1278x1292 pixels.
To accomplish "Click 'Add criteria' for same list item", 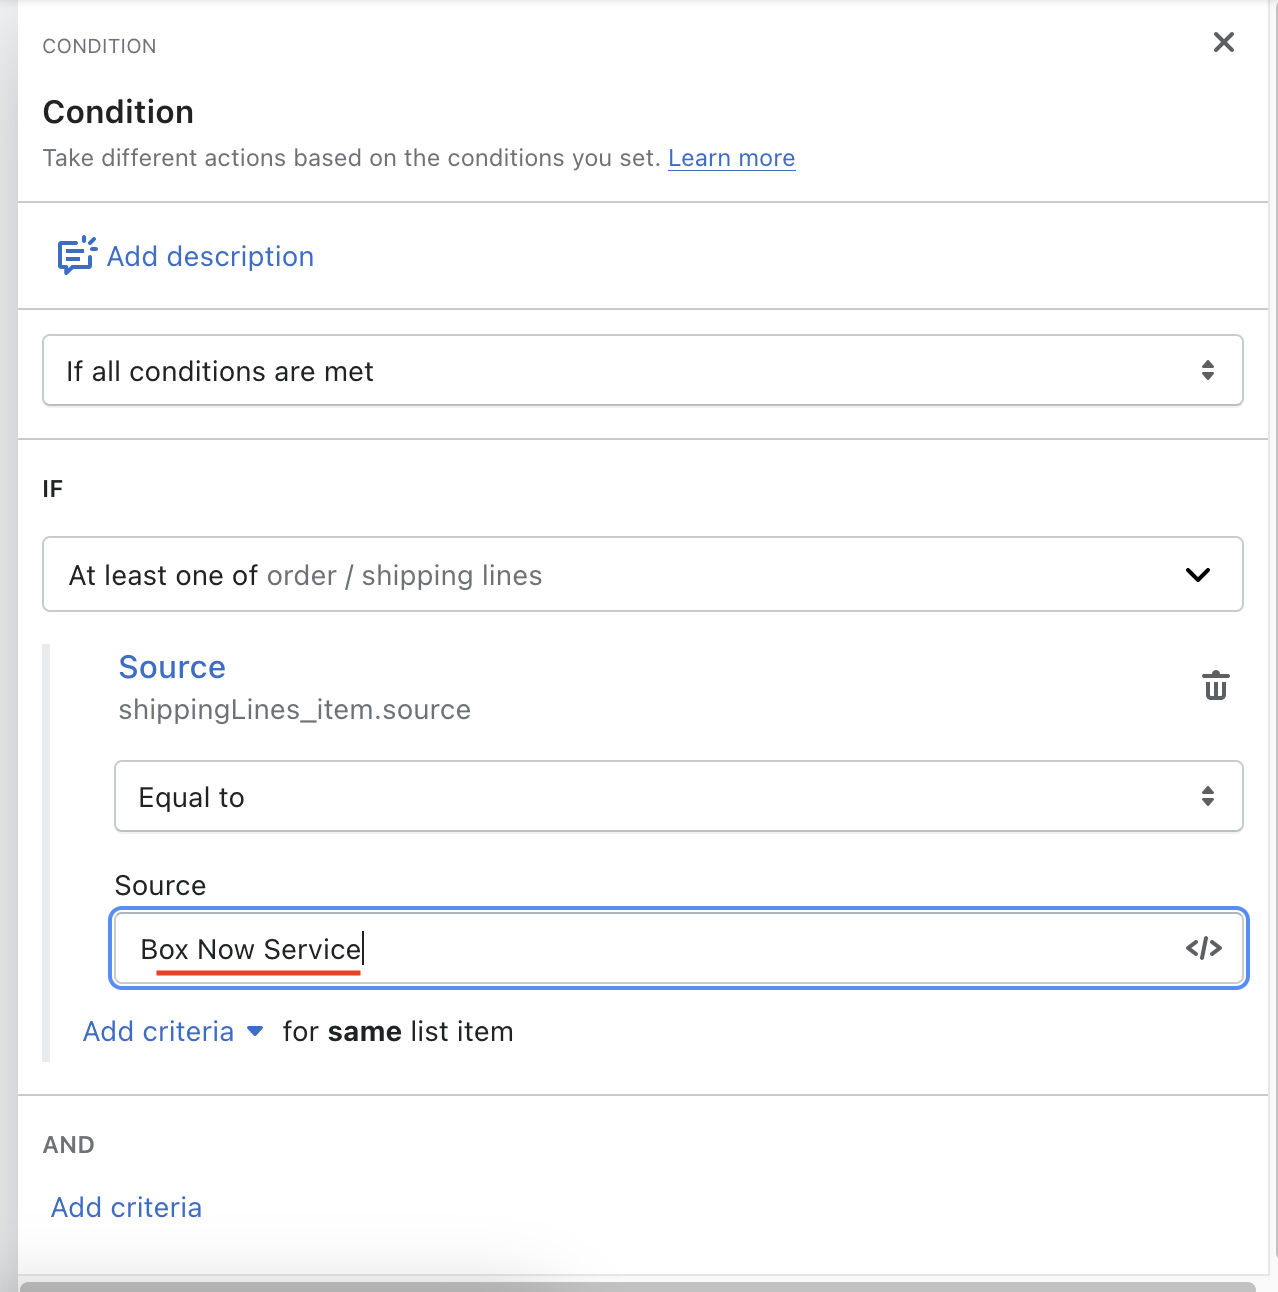I will click(158, 1032).
